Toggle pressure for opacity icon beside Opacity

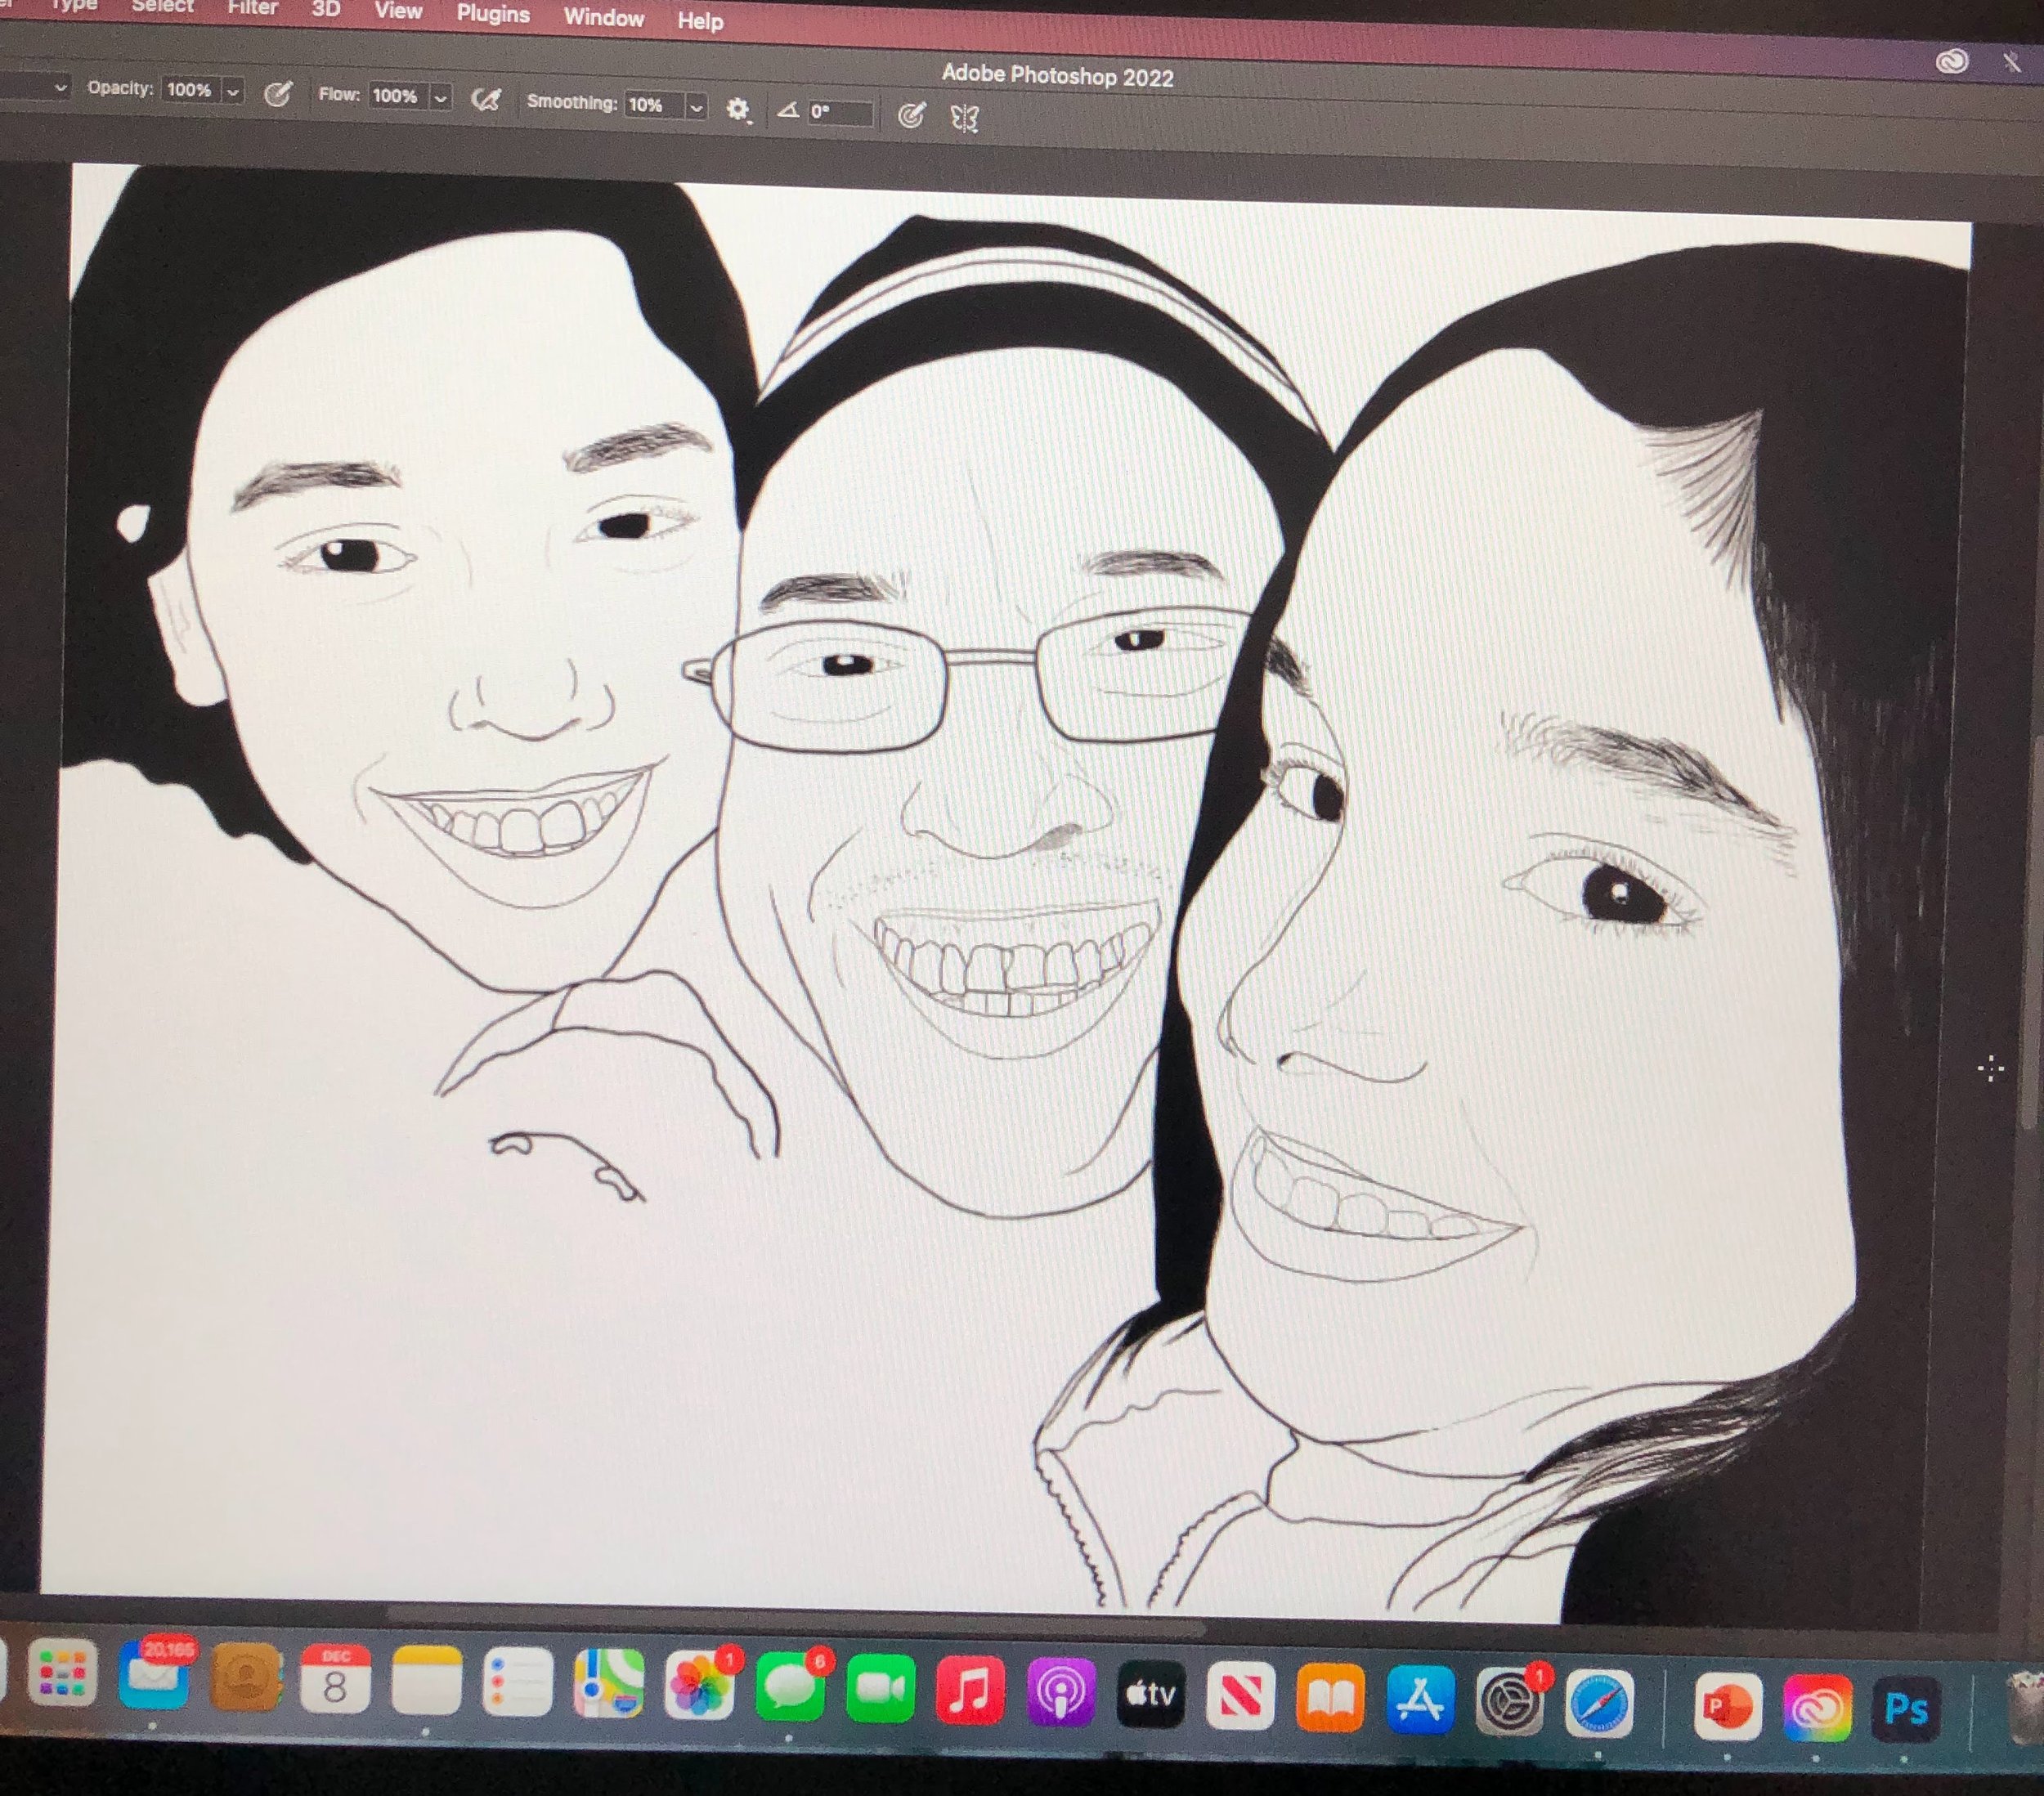pos(277,95)
